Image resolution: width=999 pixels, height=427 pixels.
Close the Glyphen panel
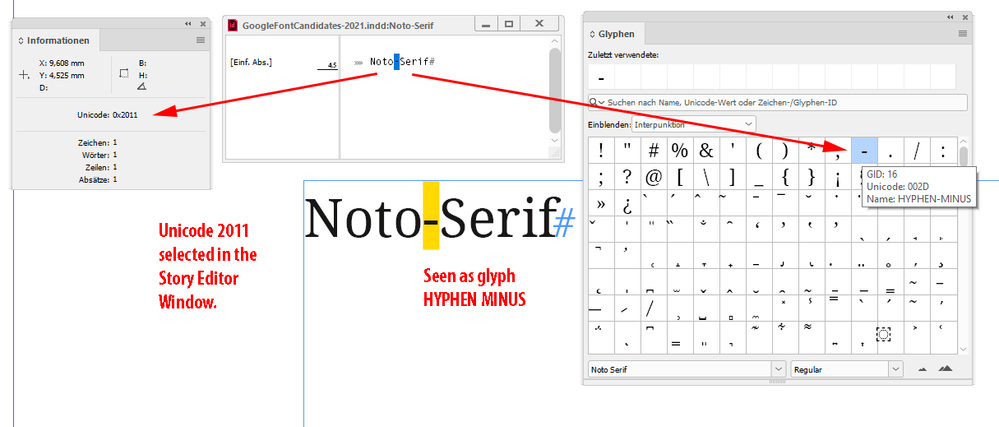965,17
